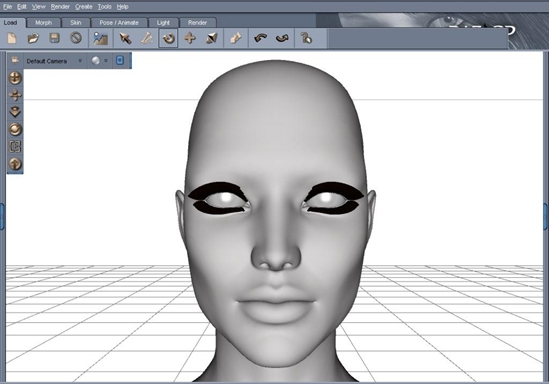Save the scene using the floppy disk icon
The image size is (549, 384).
(x=54, y=38)
